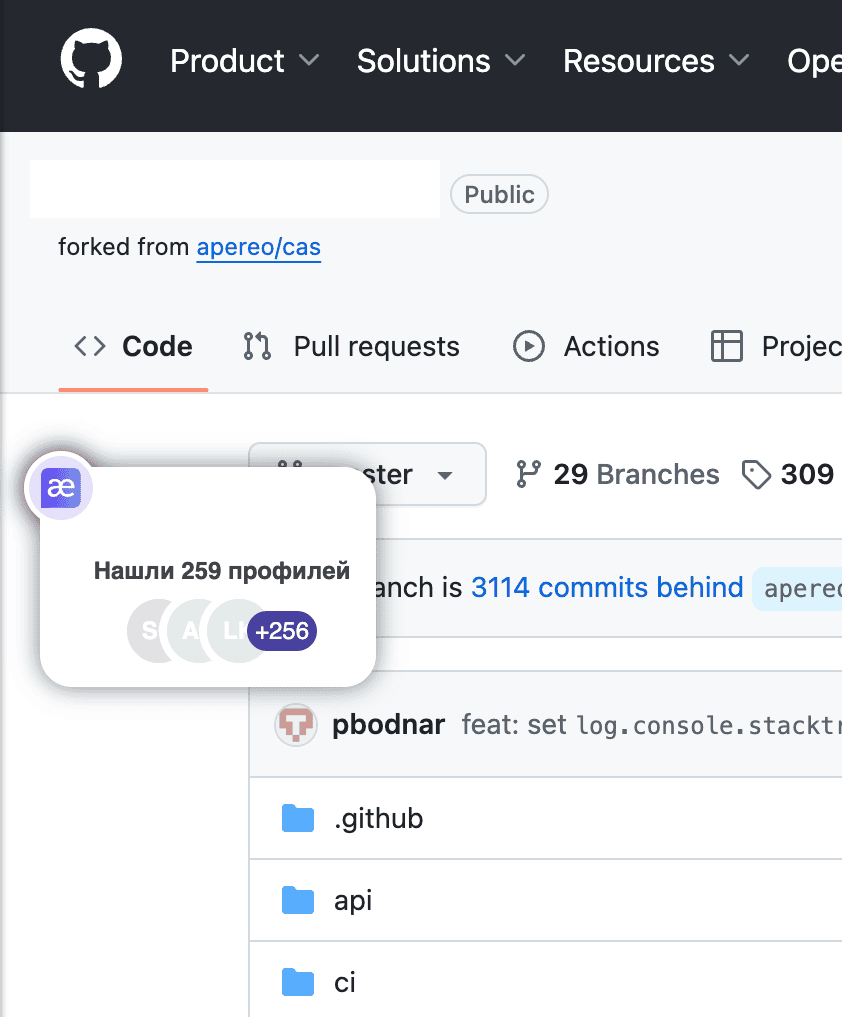842x1017 pixels.
Task: Click the ci folder icon
Action: coord(298,983)
